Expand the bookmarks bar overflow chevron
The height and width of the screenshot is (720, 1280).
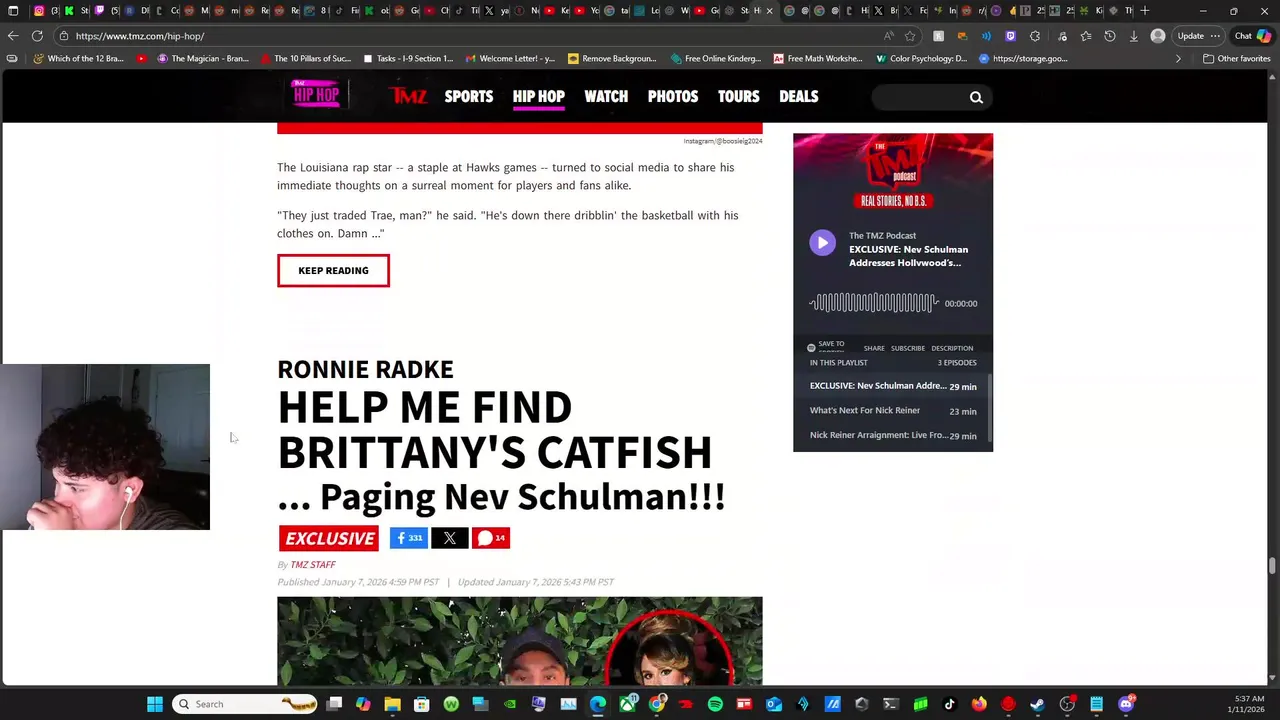point(1178,58)
